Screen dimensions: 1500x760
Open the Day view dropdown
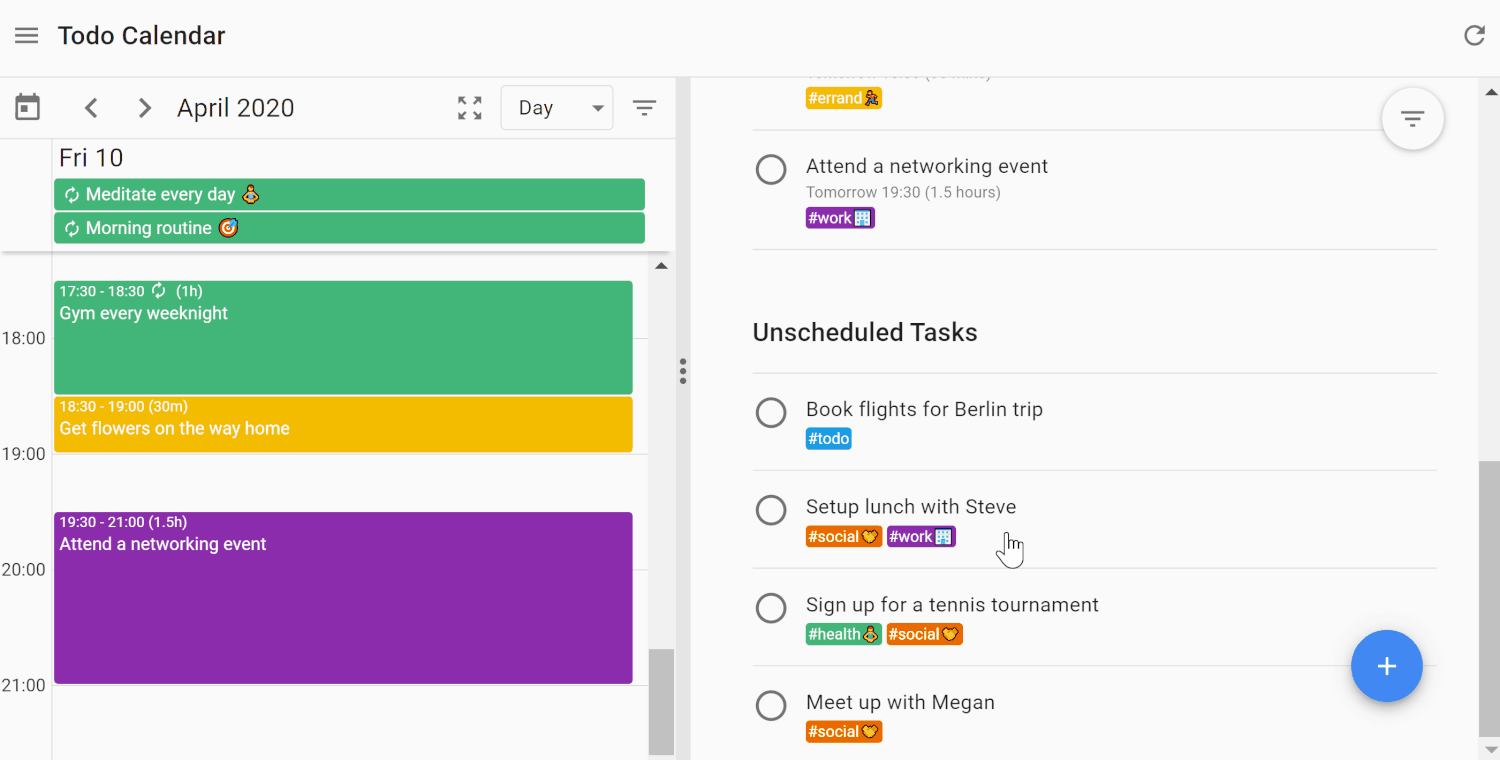[x=557, y=108]
